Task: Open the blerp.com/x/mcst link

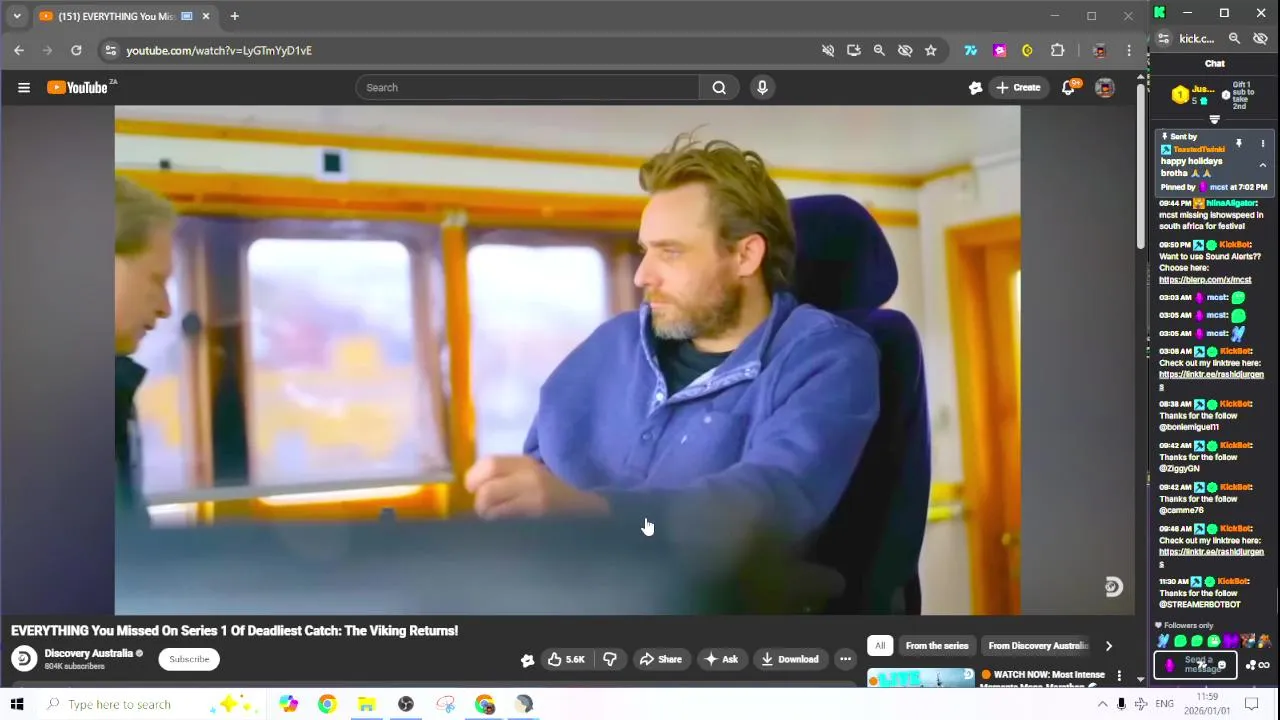Action: (1205, 280)
